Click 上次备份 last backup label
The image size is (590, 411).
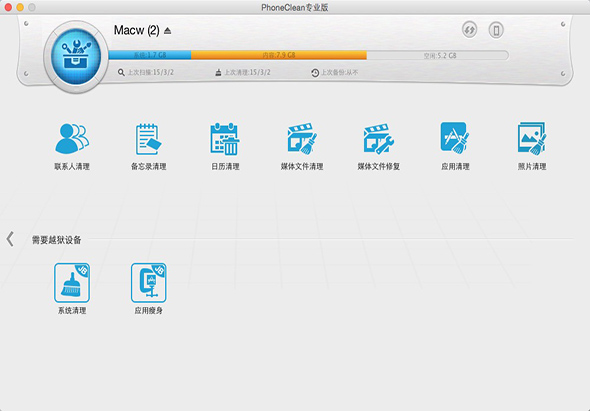pyautogui.click(x=335, y=73)
